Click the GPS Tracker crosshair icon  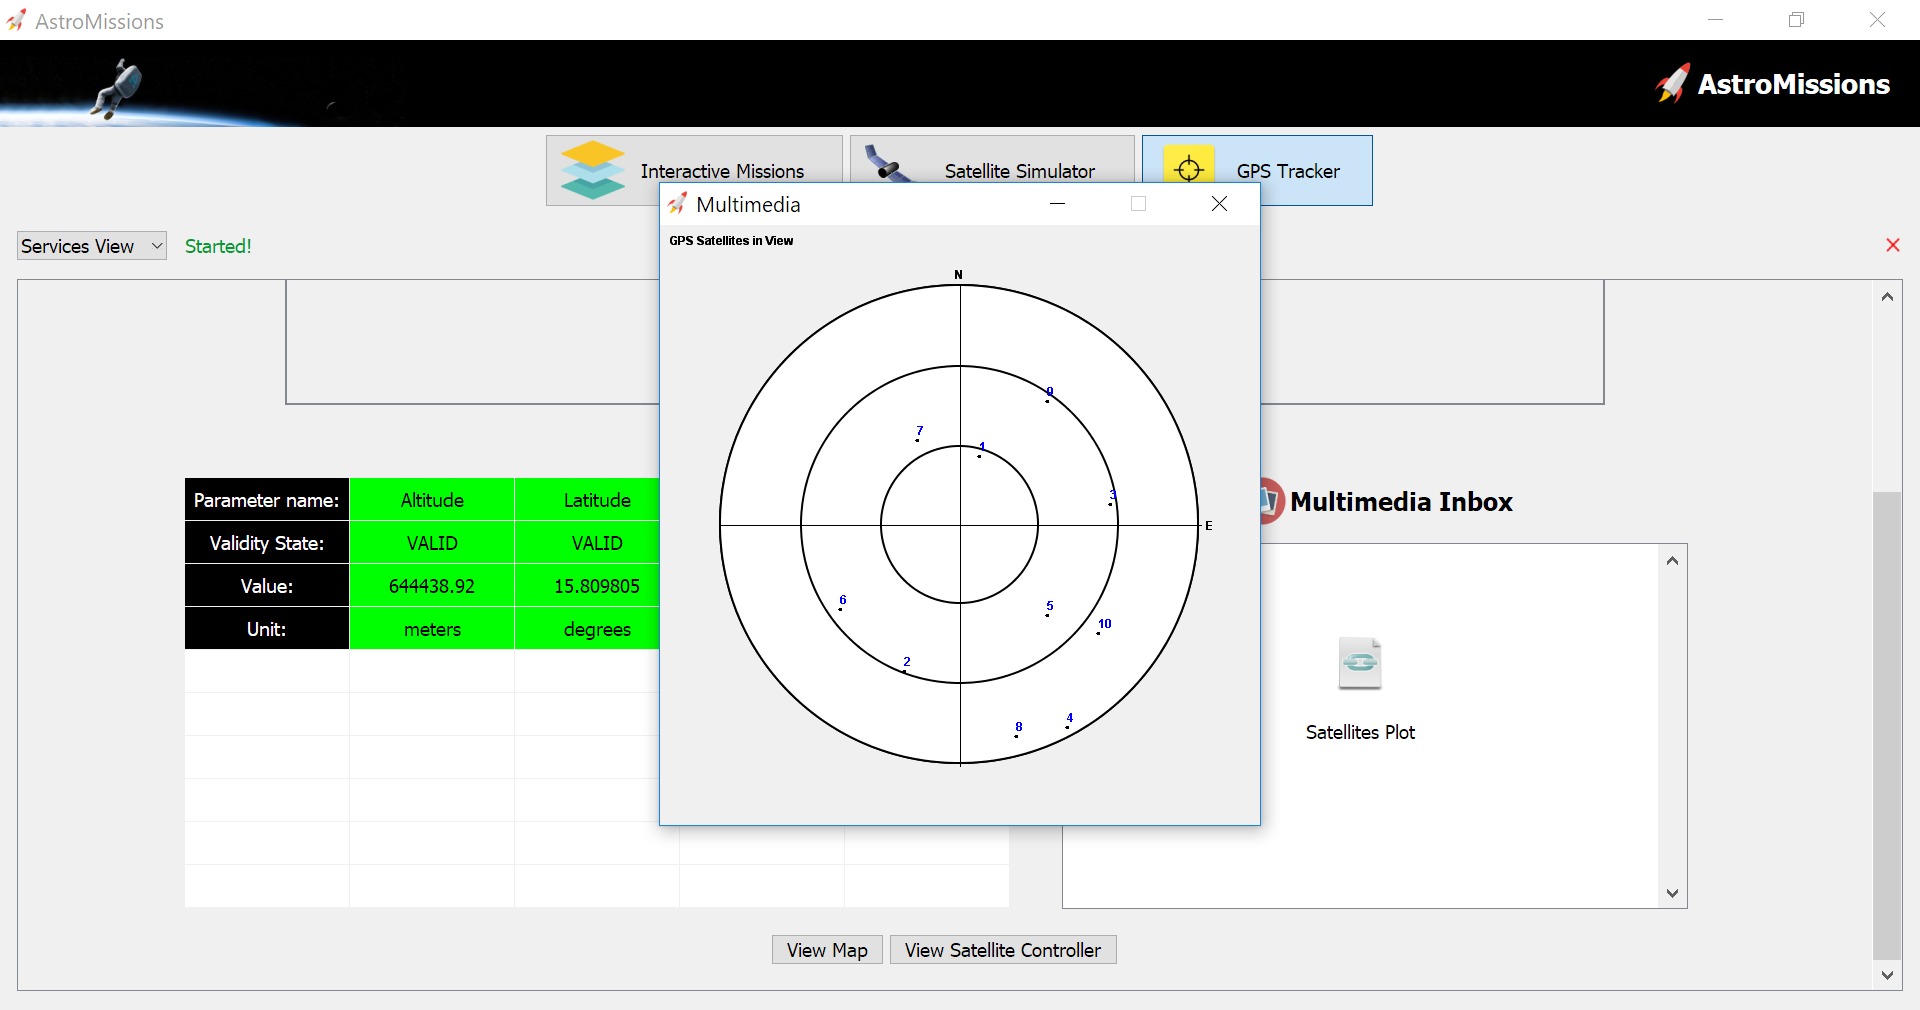tap(1188, 167)
